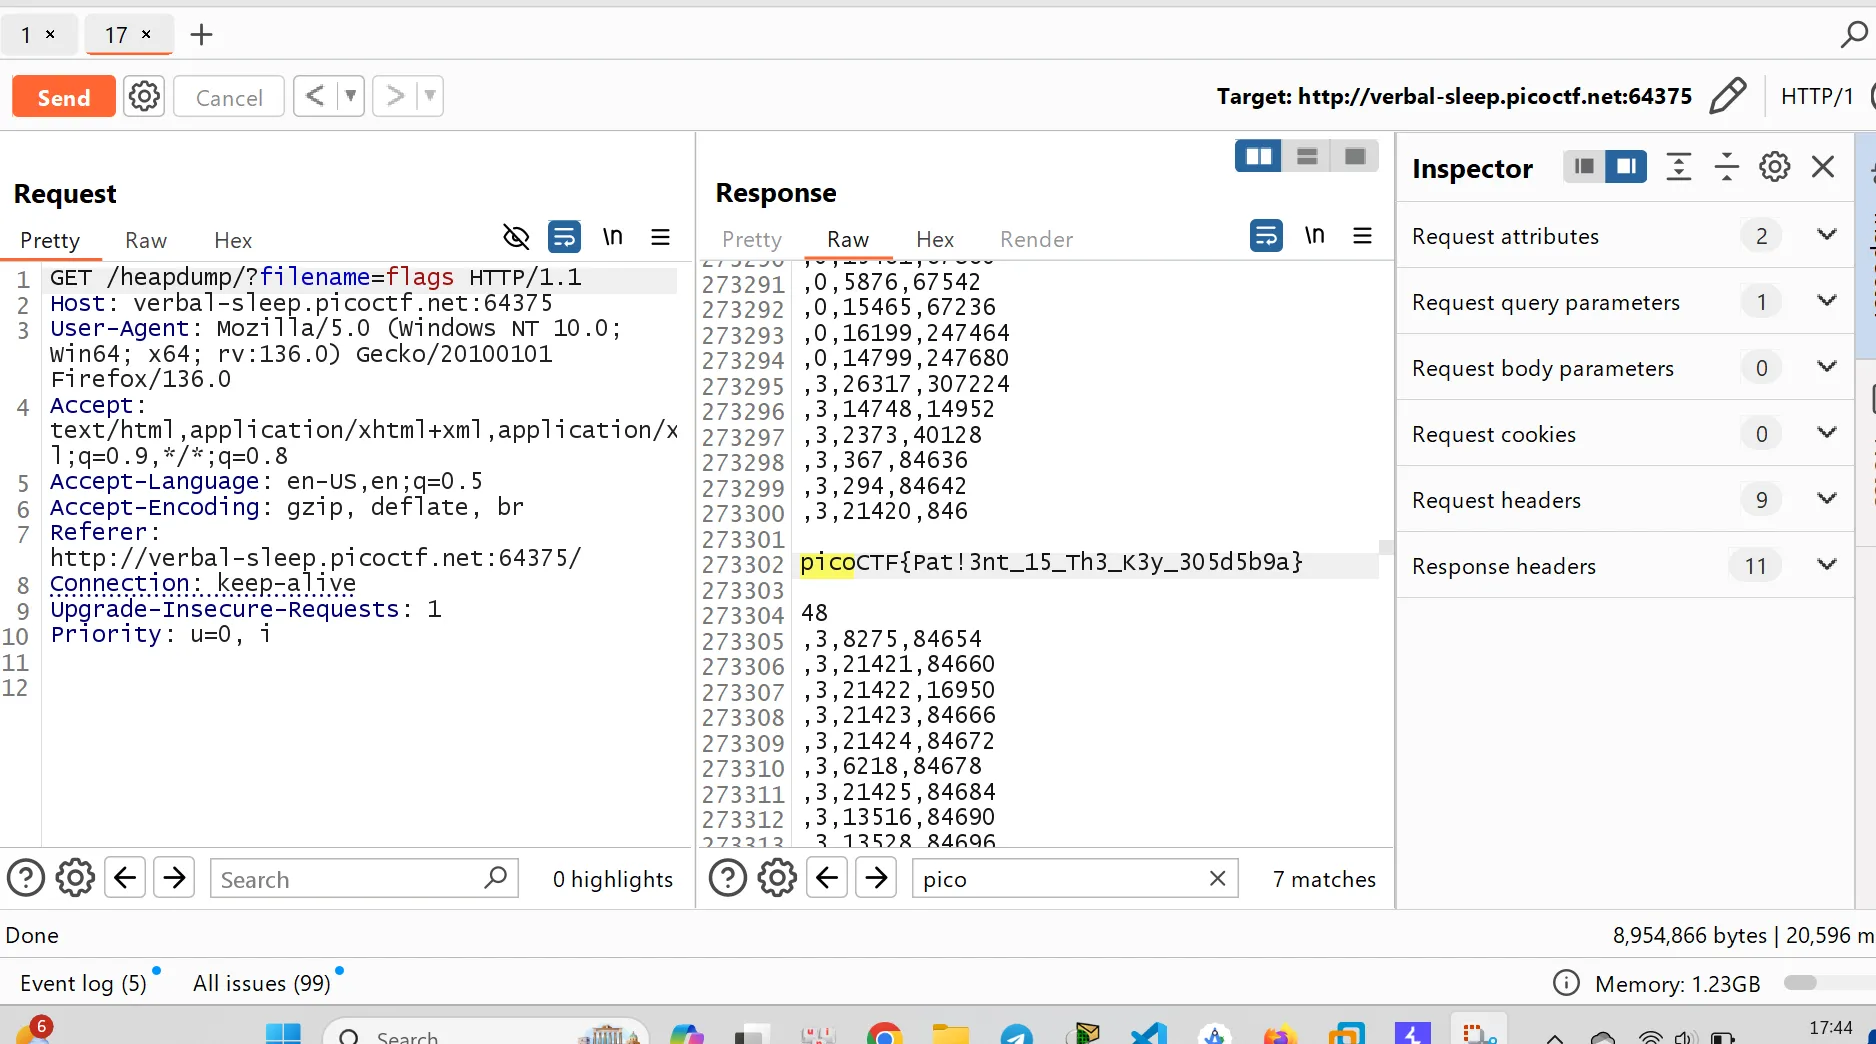Click next match arrow in response search
This screenshot has height=1044, width=1876.
click(x=876, y=878)
